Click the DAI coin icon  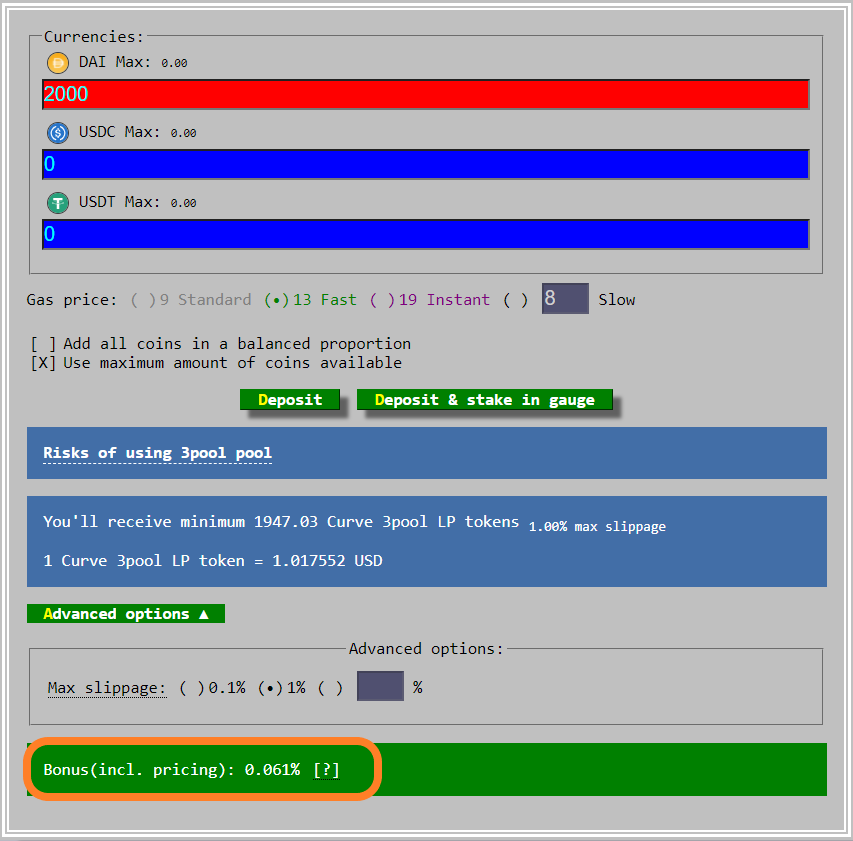pos(58,63)
